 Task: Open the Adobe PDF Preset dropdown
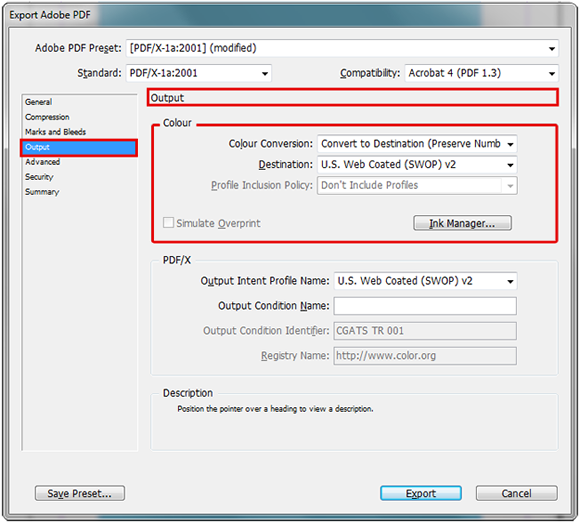pyautogui.click(x=342, y=48)
